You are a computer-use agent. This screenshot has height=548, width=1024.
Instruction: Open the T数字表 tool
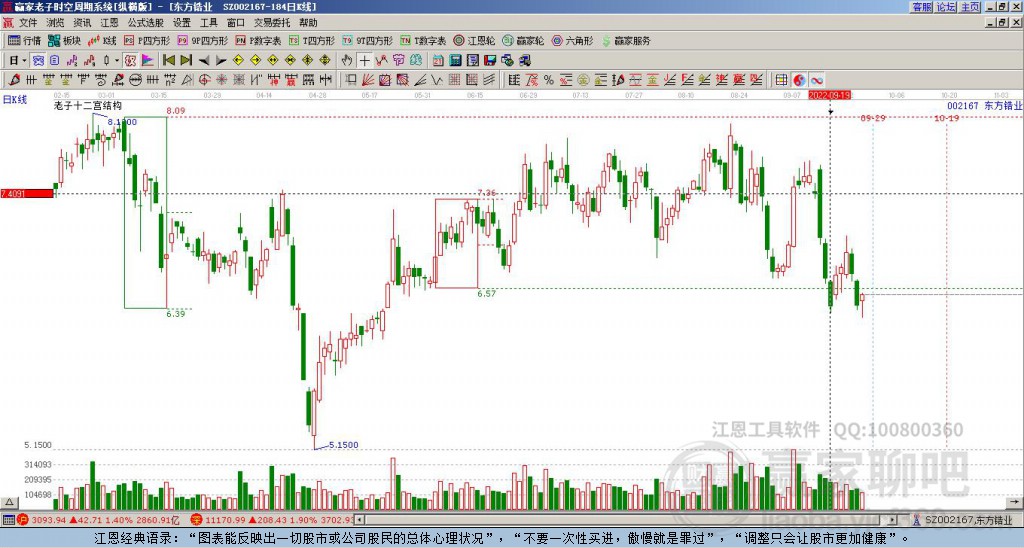(x=423, y=40)
